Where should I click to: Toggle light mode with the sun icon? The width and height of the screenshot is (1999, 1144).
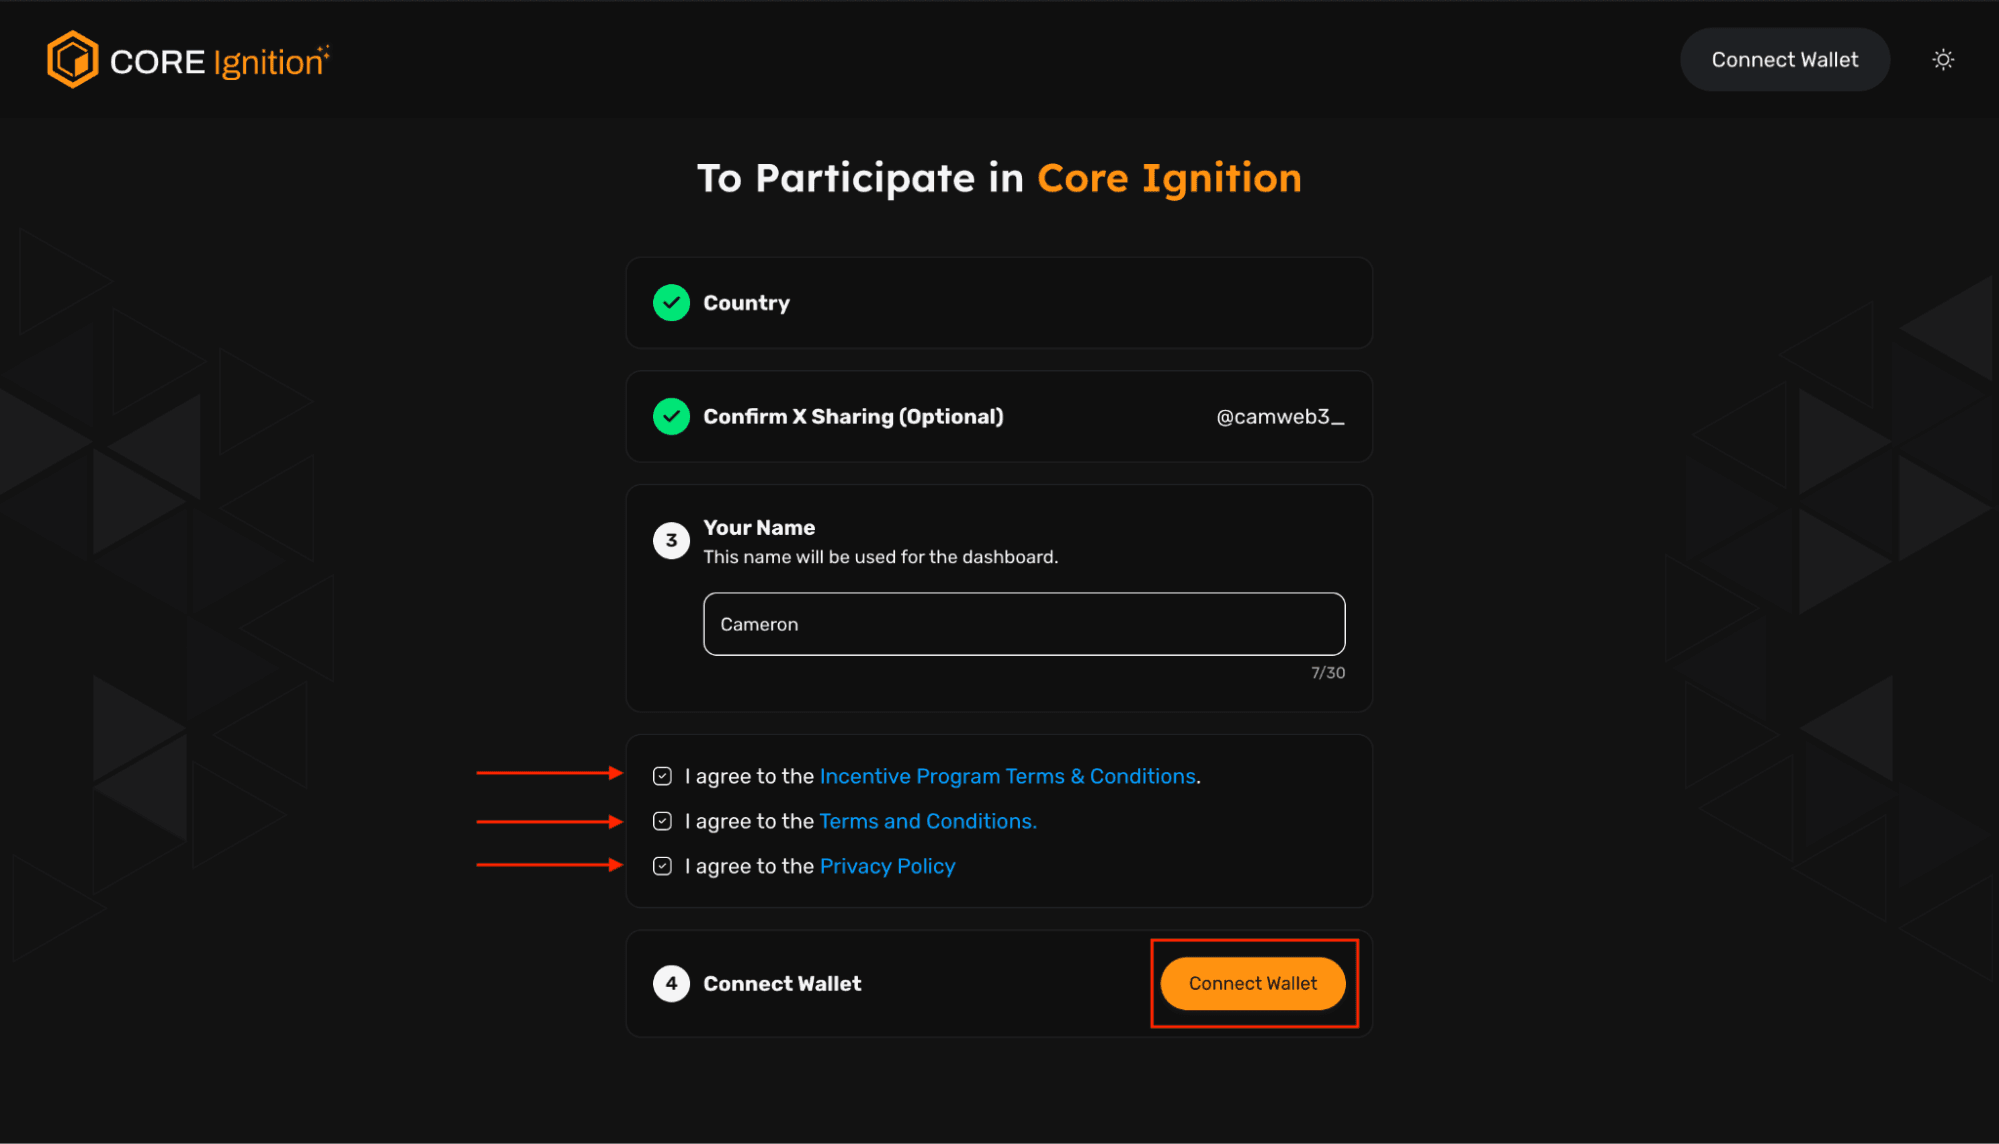tap(1943, 59)
